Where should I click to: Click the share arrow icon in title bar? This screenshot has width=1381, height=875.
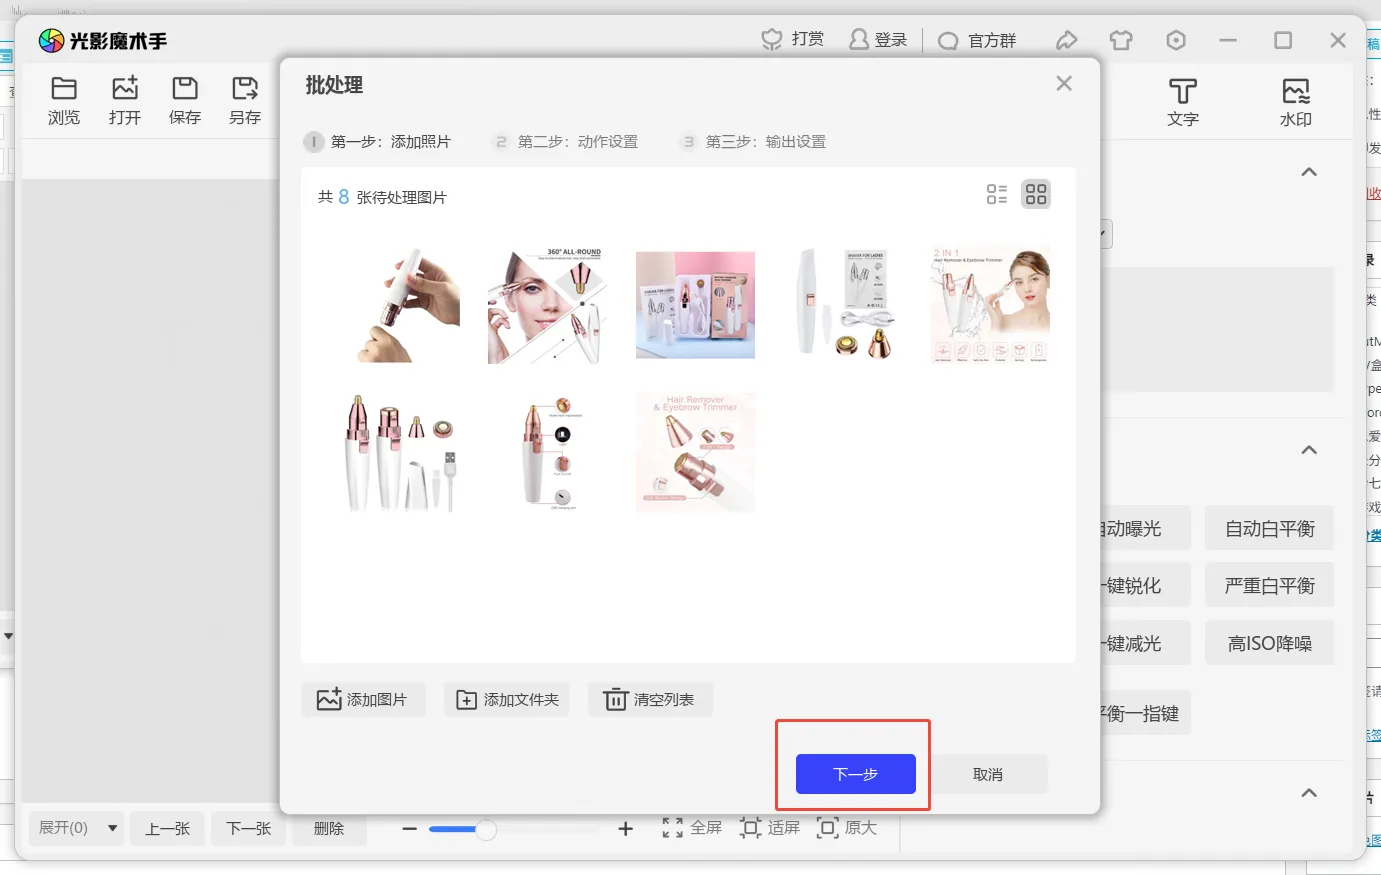pos(1067,40)
